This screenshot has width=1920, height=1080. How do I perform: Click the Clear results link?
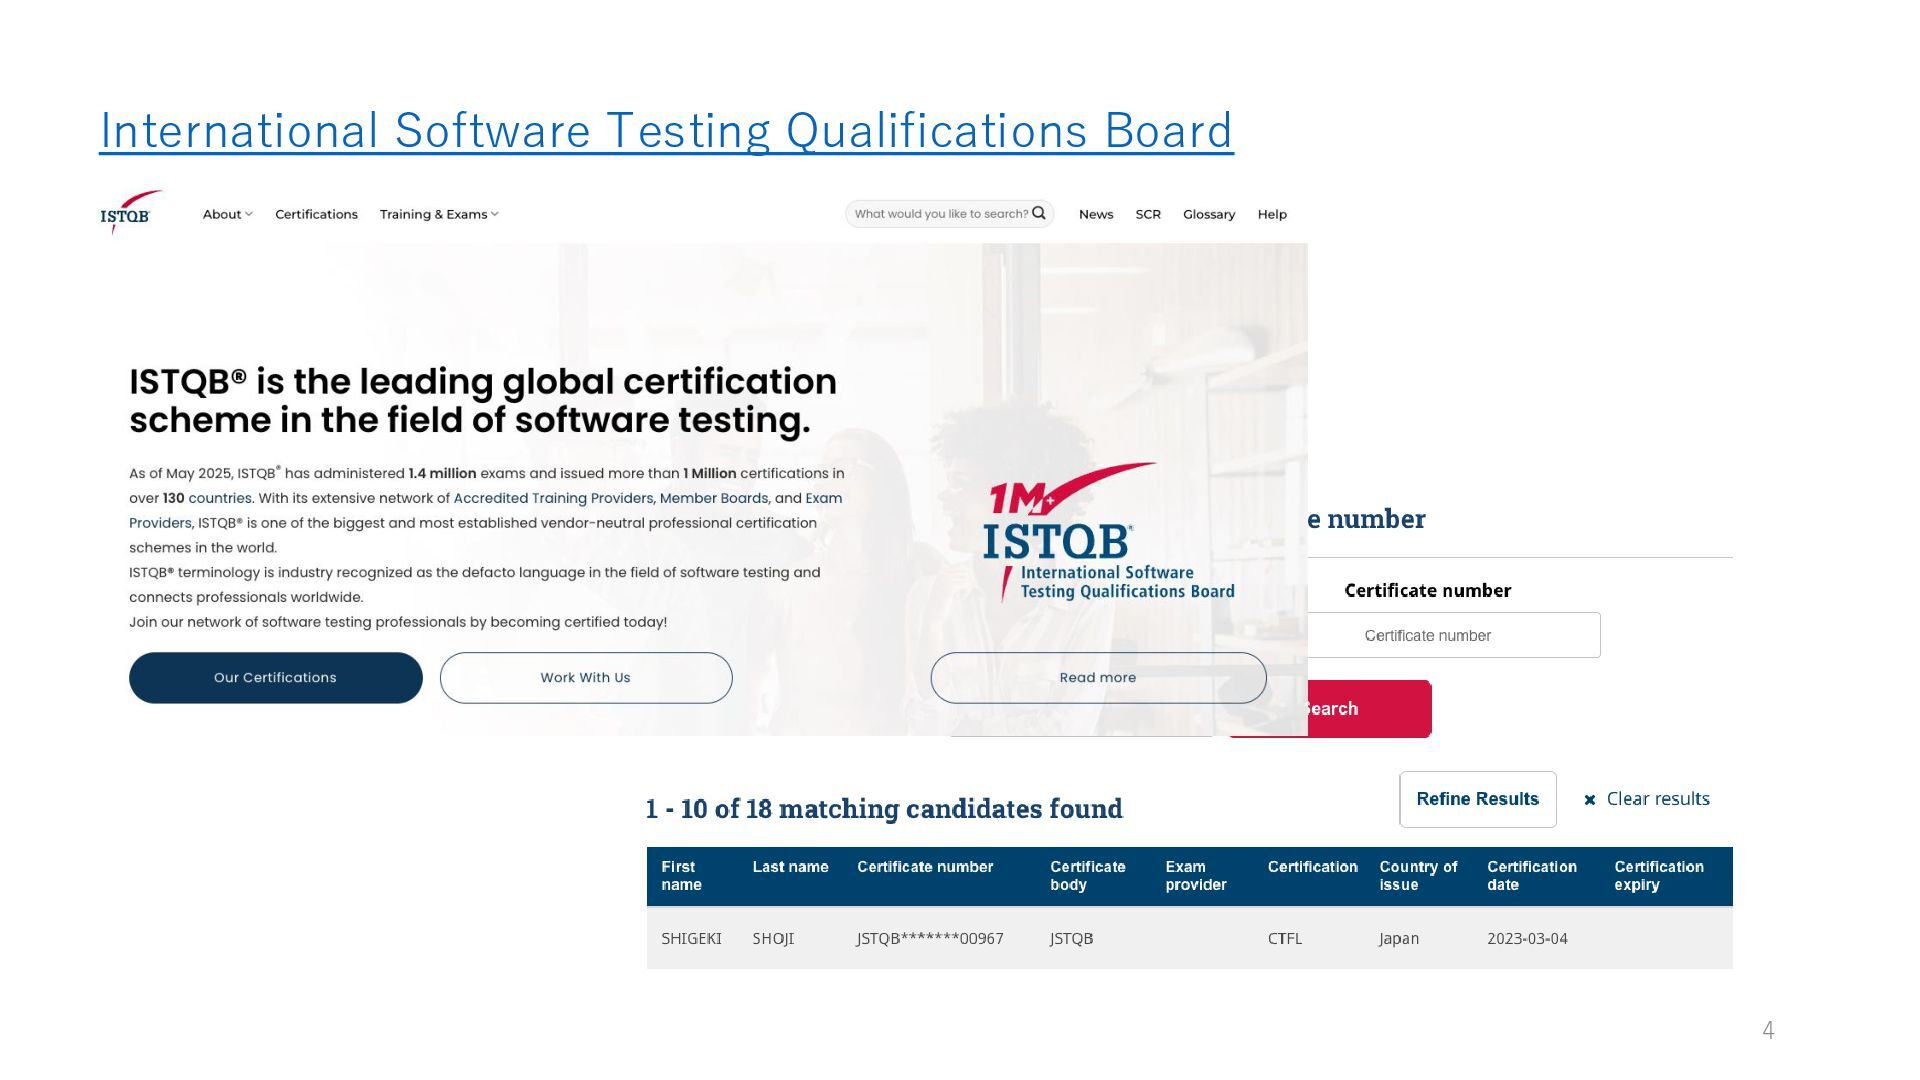coord(1658,799)
